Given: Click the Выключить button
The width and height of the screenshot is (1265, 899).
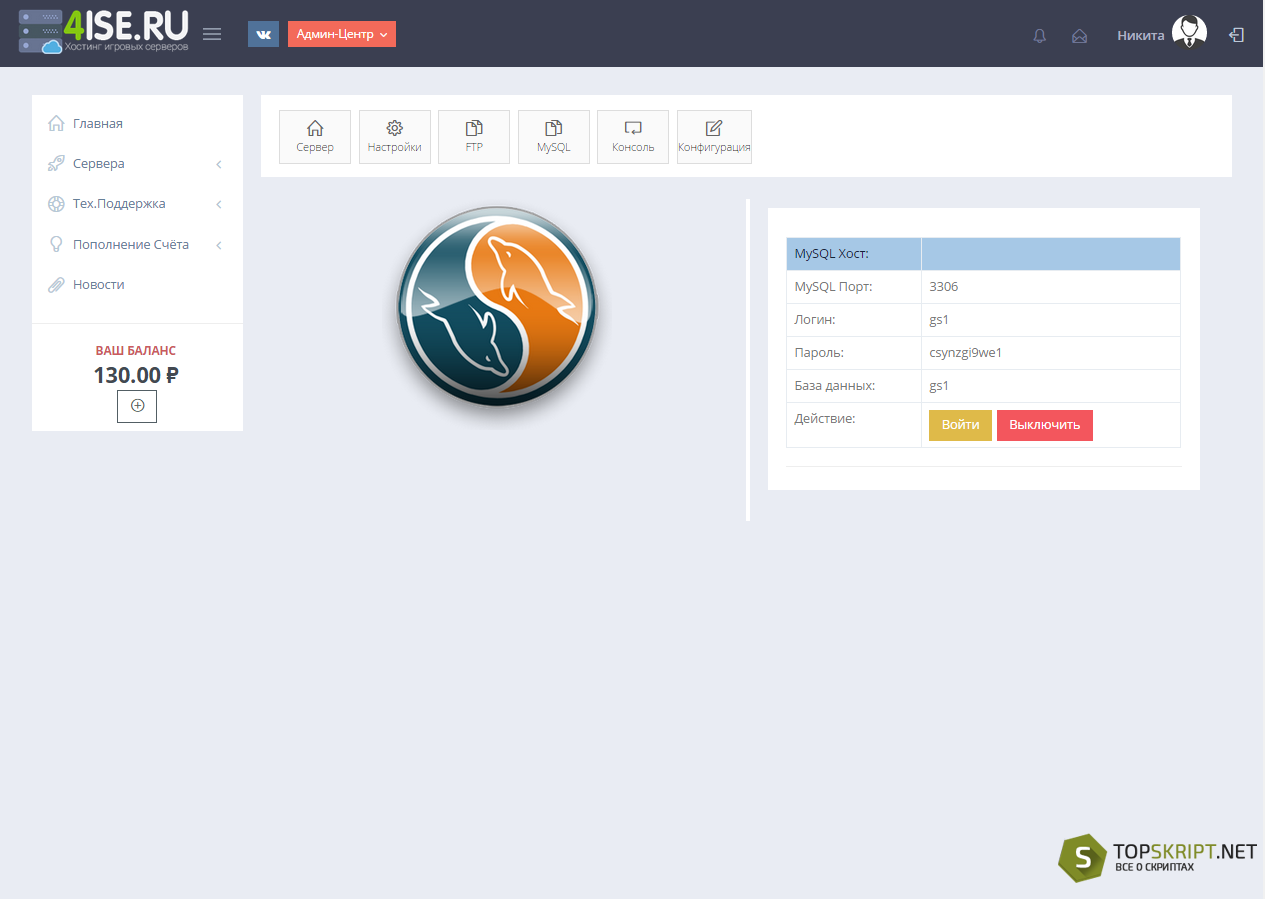Looking at the screenshot, I should point(1045,425).
